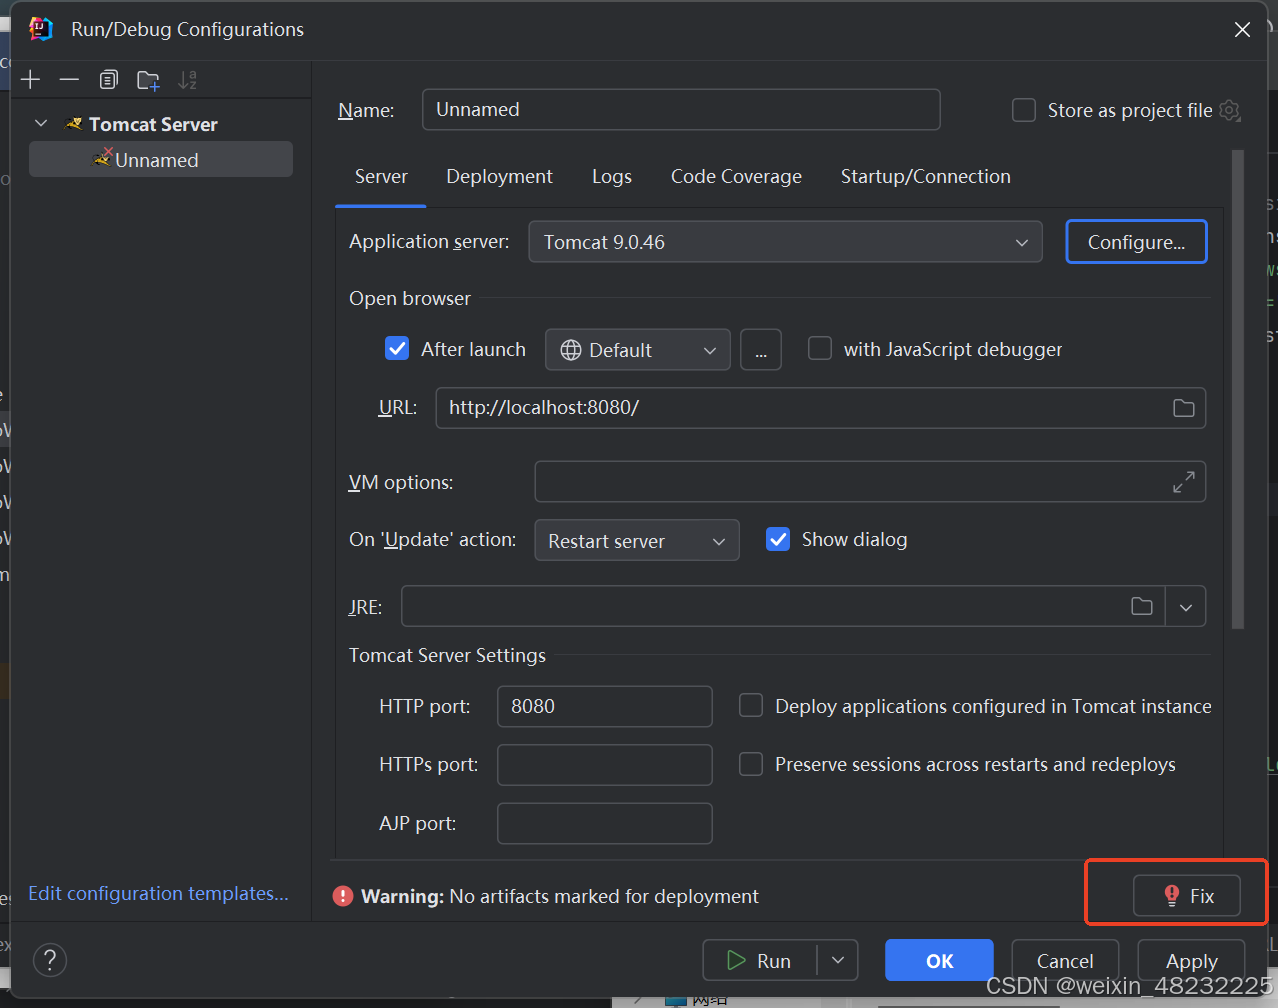Browse folder icon in JRE field

1142,606
